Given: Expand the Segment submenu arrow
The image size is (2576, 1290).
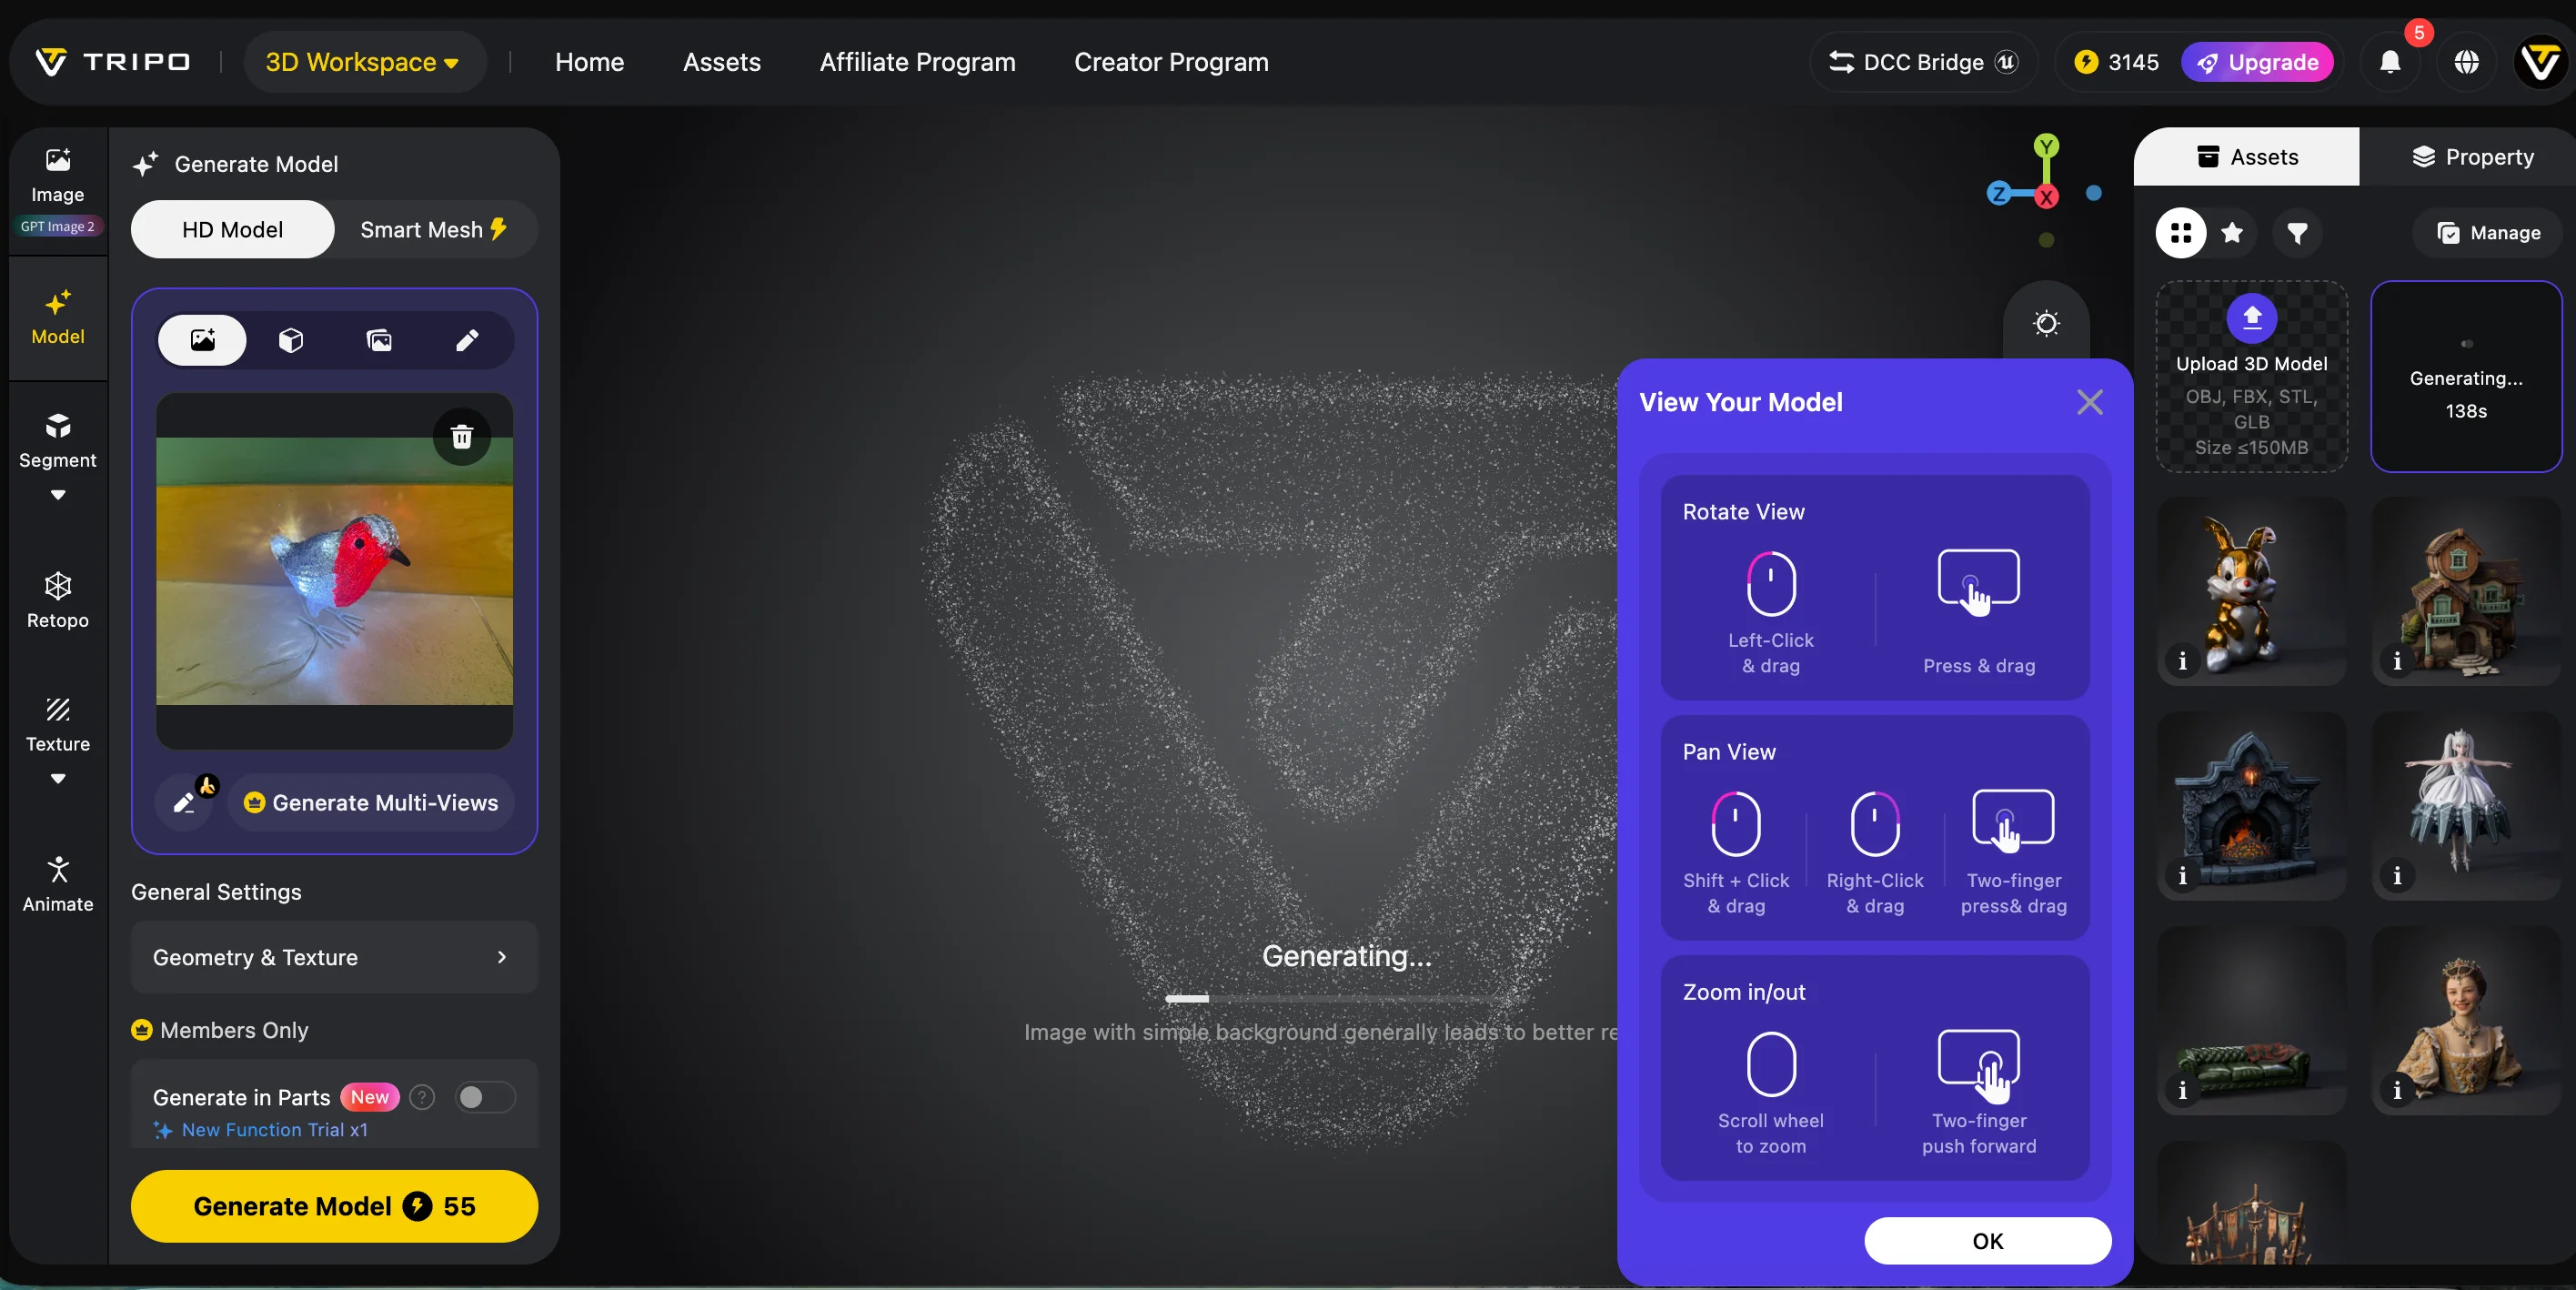Looking at the screenshot, I should click(x=58, y=495).
